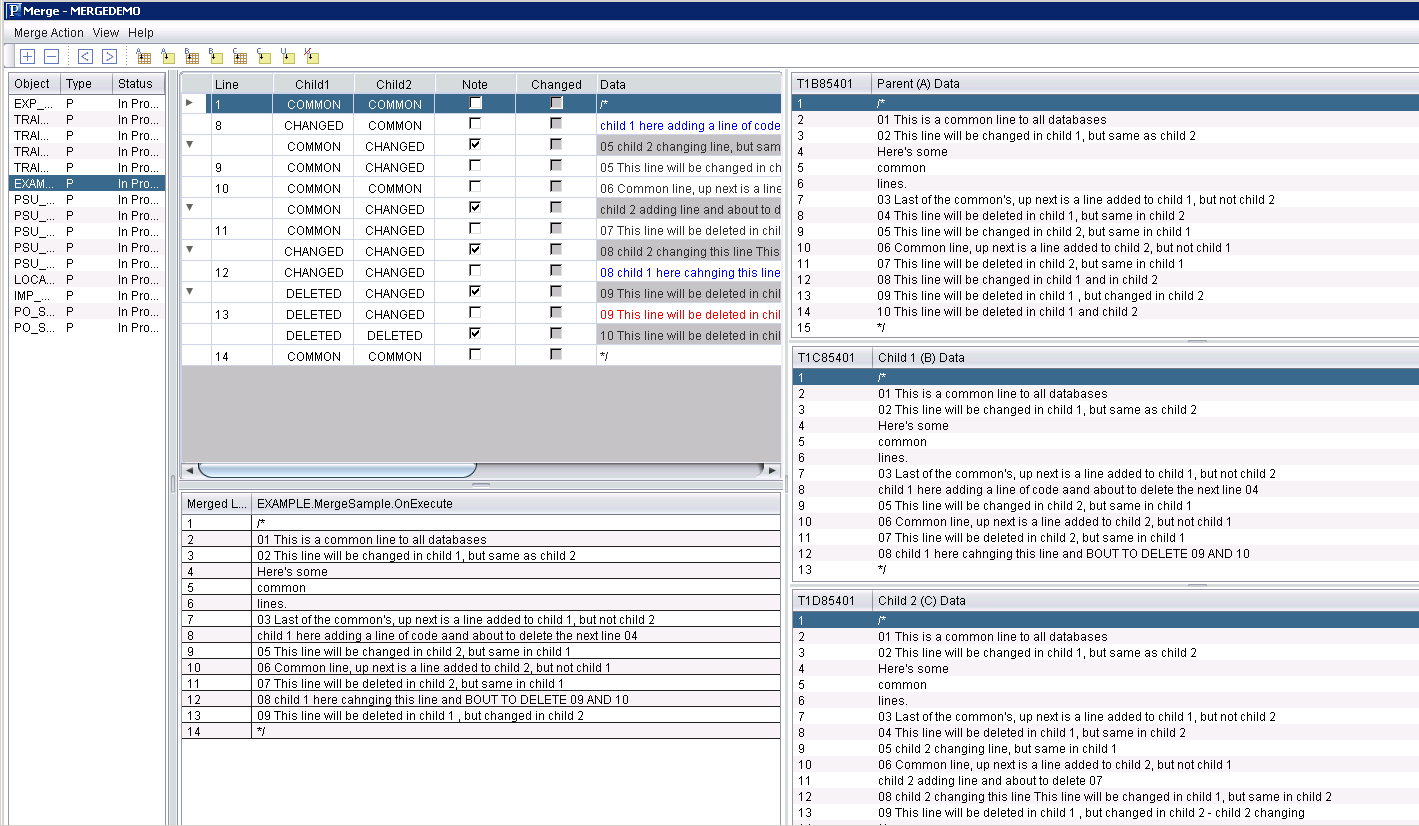Click the toolbar A icon with grid

point(143,56)
